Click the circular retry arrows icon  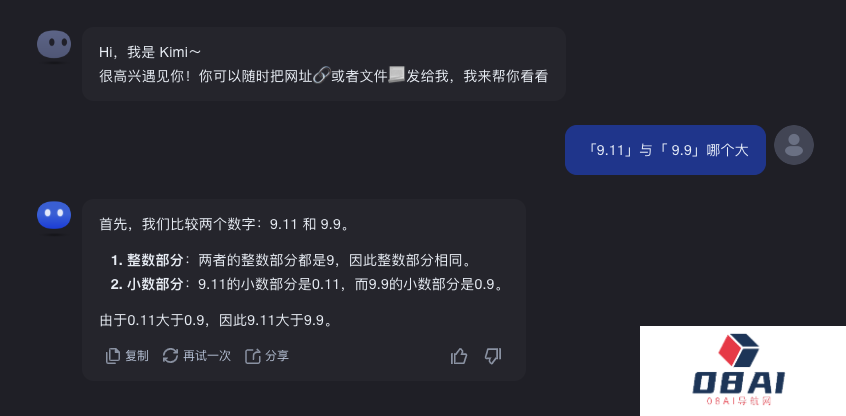pyautogui.click(x=170, y=355)
